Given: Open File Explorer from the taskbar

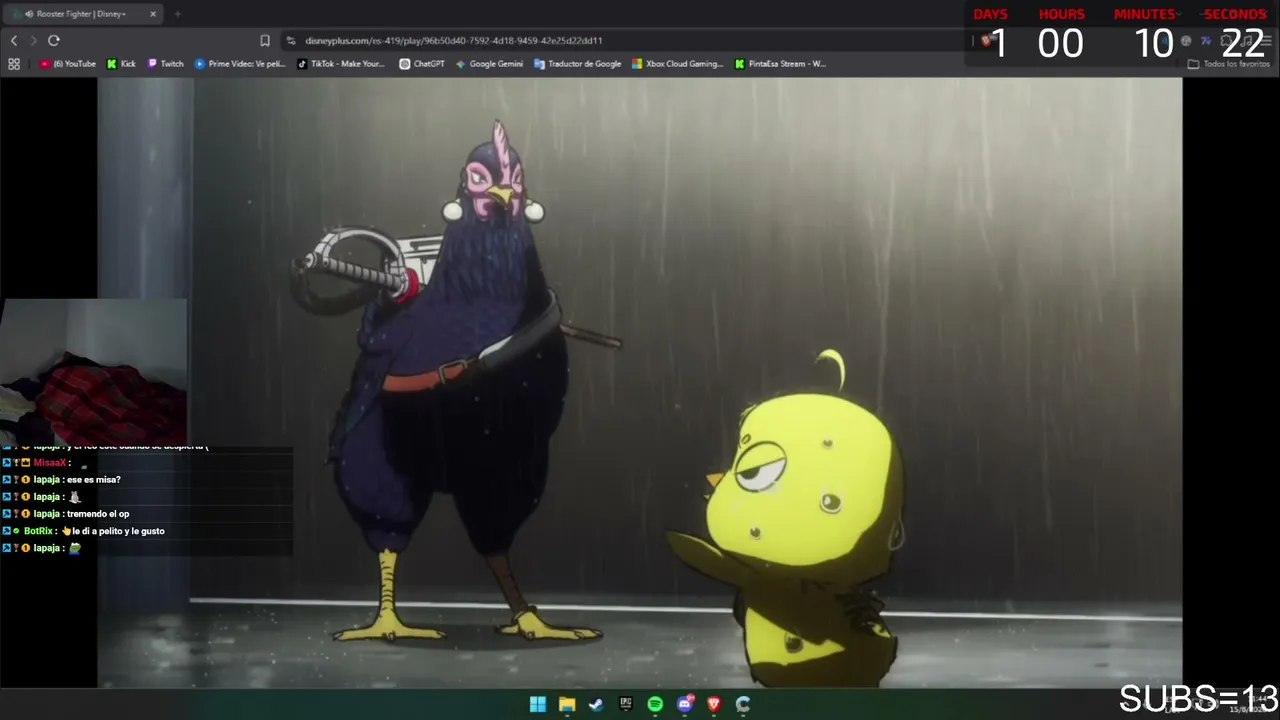Looking at the screenshot, I should coord(567,704).
